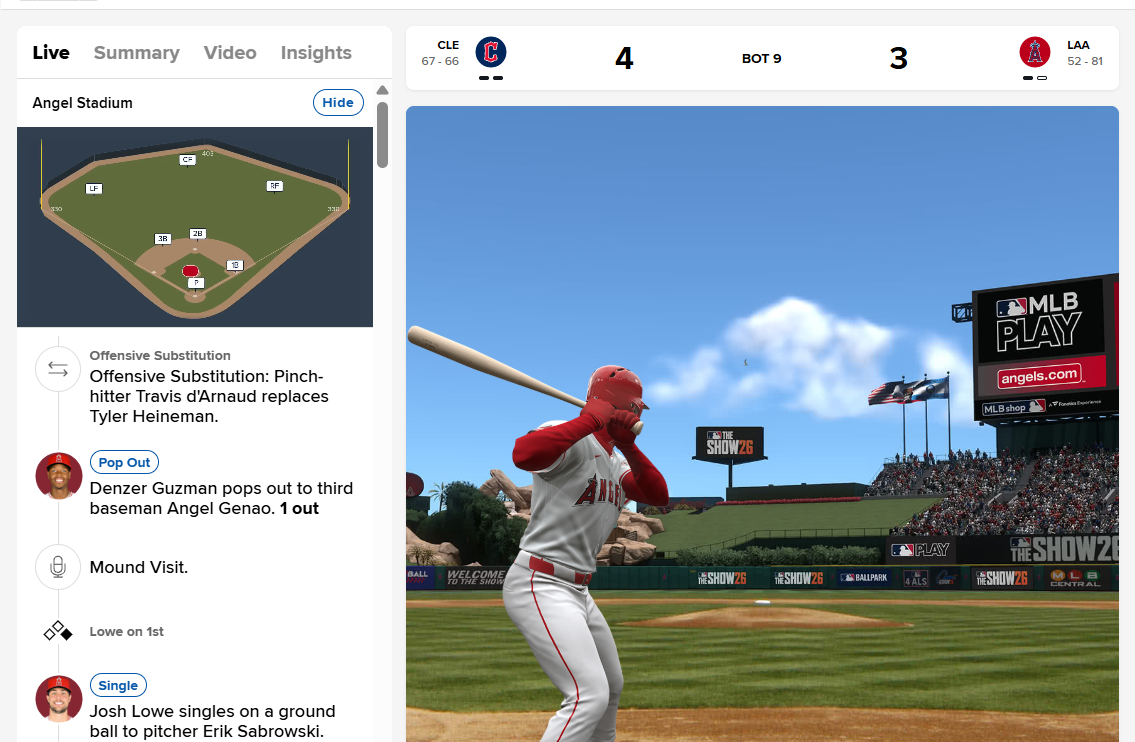Click the scrollbar up arrow in play feed
This screenshot has width=1135, height=742.
tap(382, 90)
